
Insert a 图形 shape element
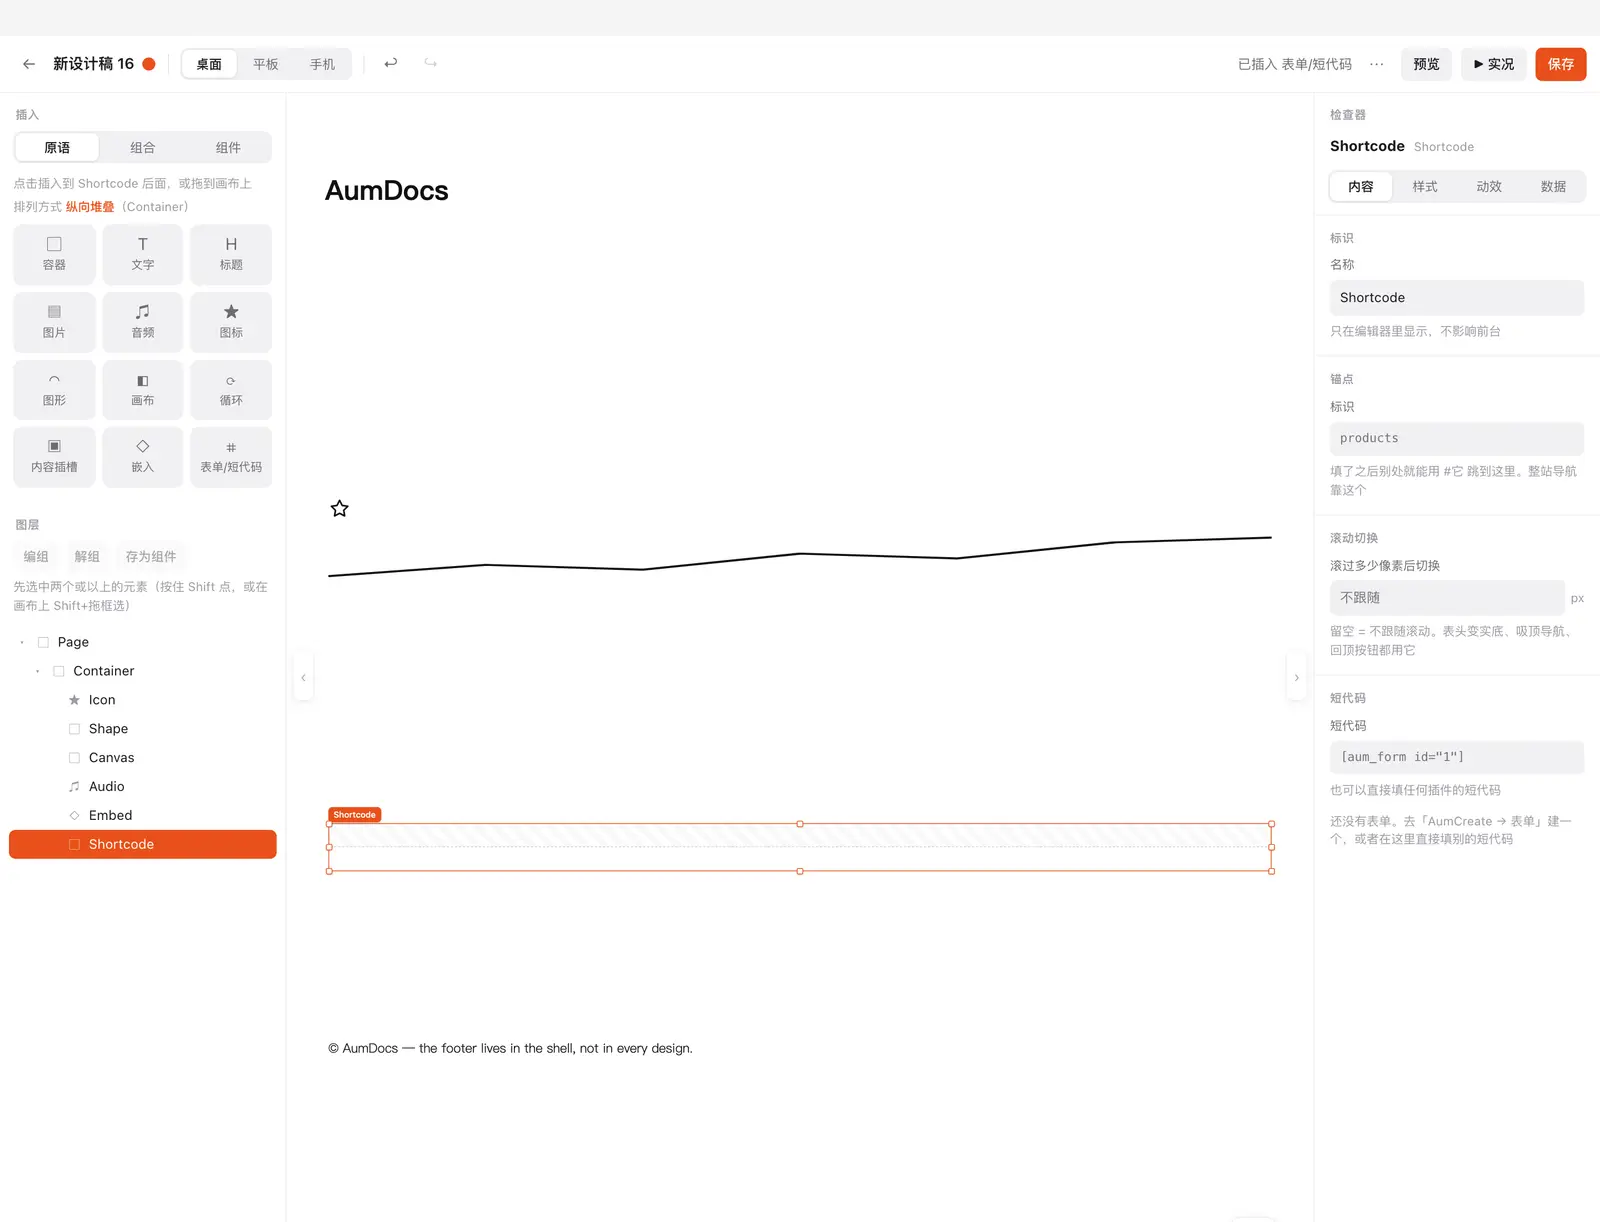[x=54, y=390]
